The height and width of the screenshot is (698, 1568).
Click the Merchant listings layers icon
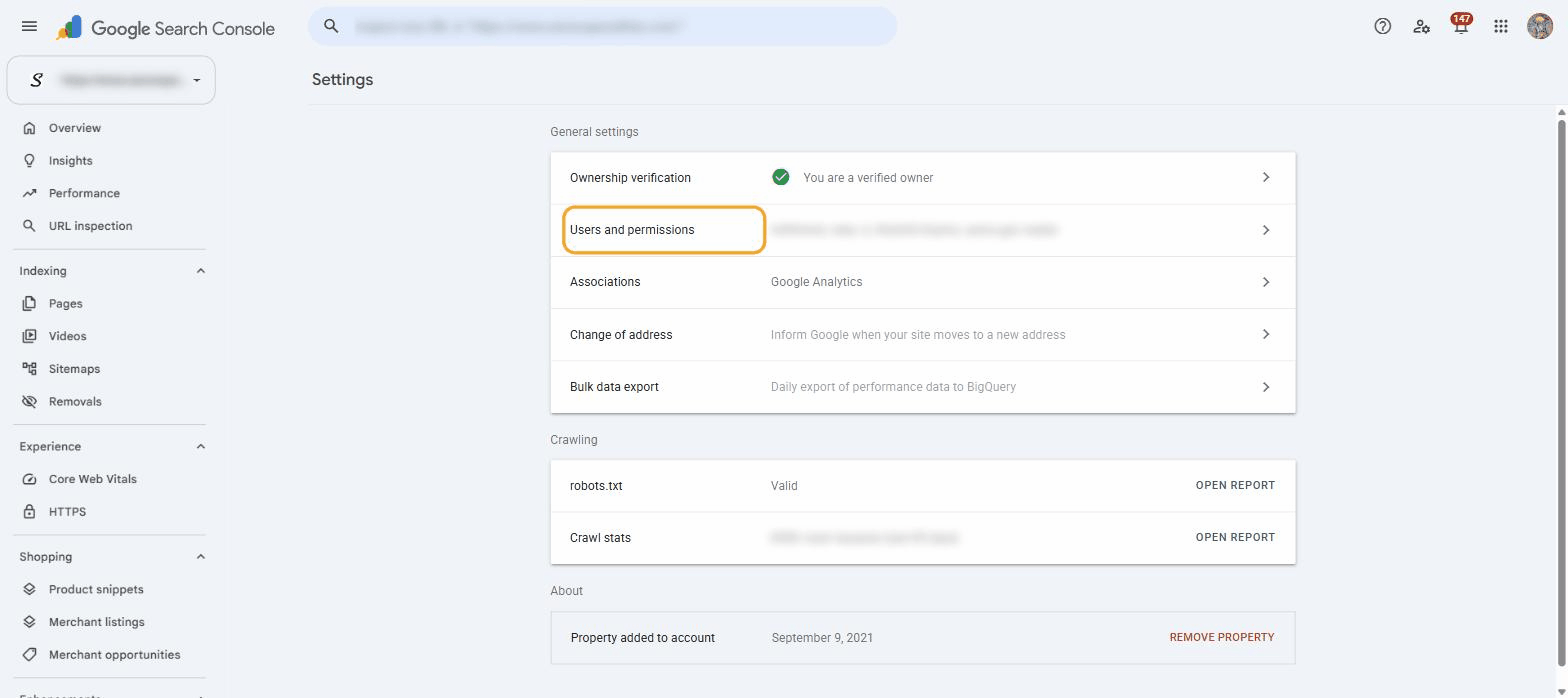point(29,622)
